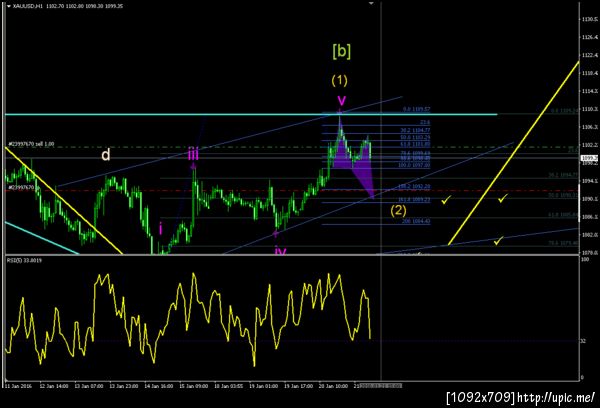Click the check mark right of yellow rising trendline
The height and width of the screenshot is (408, 600).
point(502,198)
